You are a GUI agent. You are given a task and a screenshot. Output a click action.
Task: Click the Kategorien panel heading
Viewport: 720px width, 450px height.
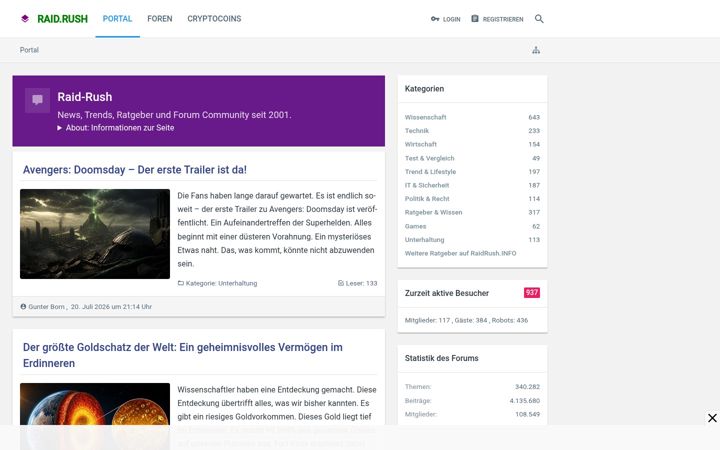424,89
